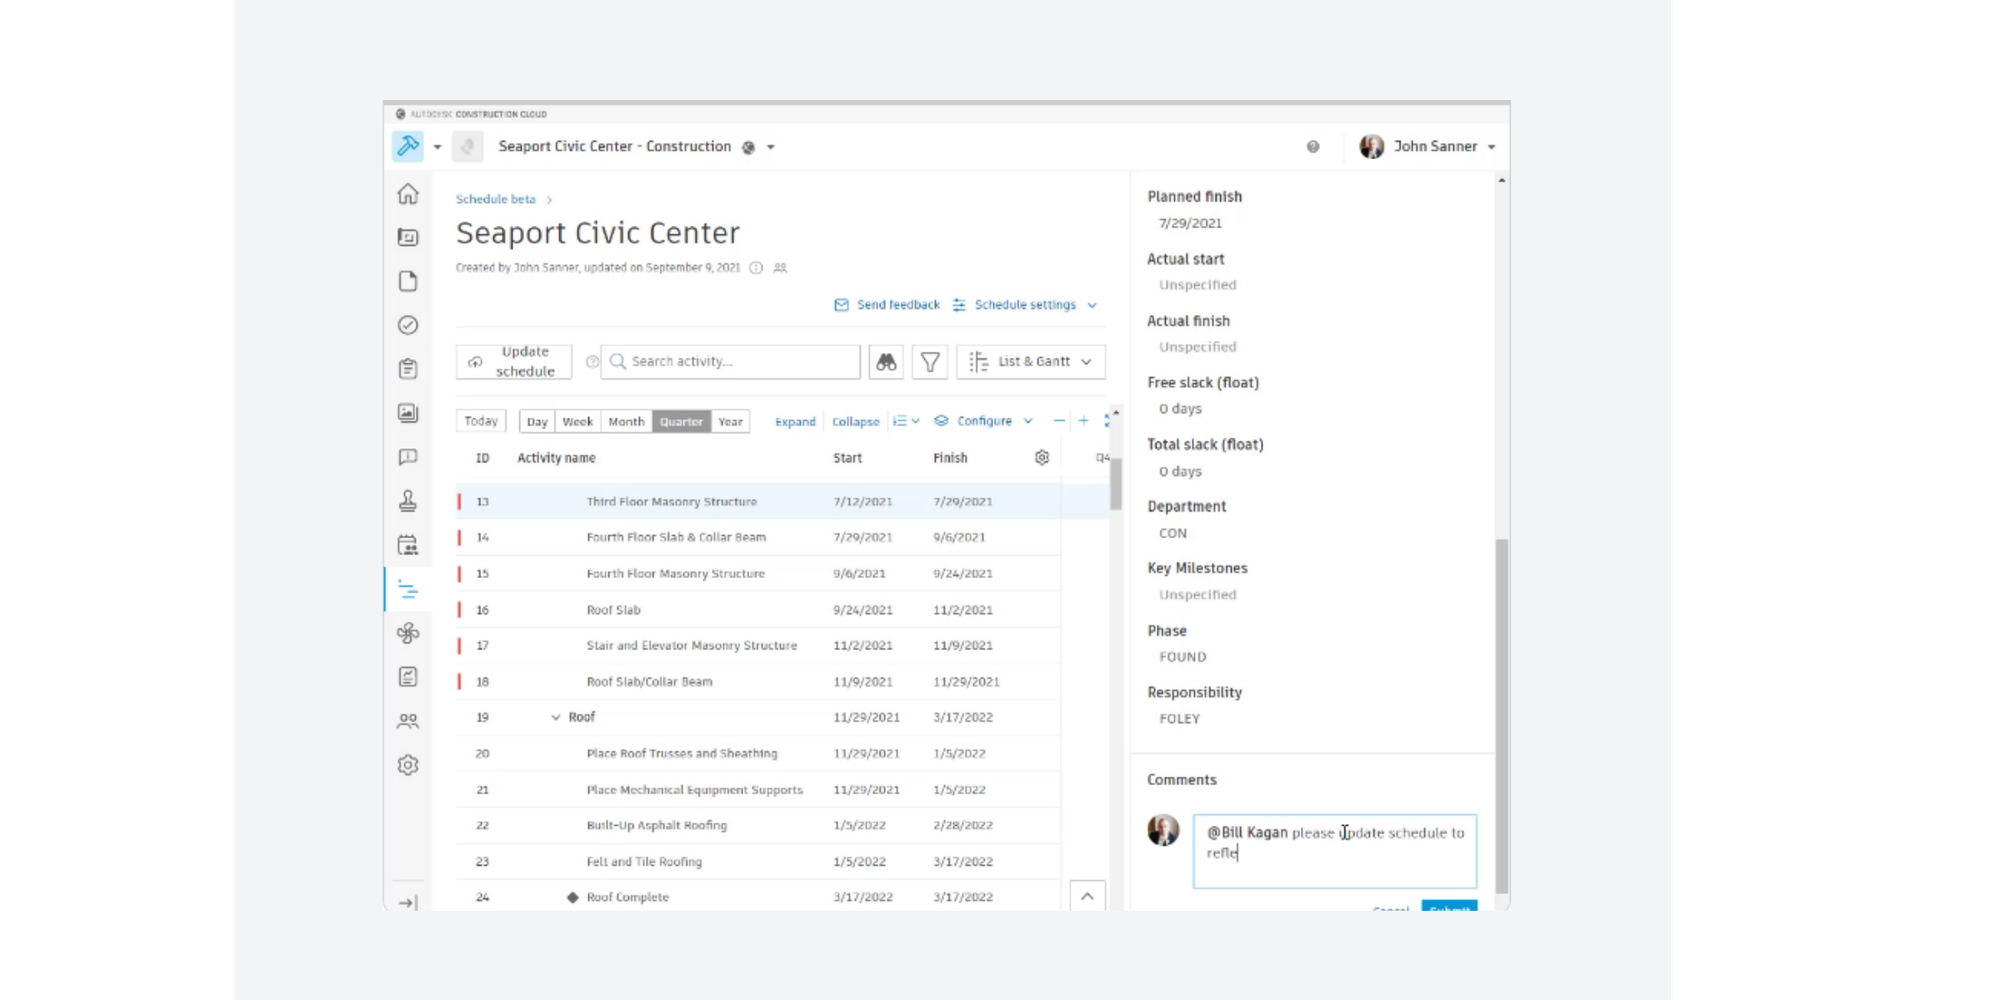The width and height of the screenshot is (2000, 1000).
Task: Open the John Sanner account menu
Action: pyautogui.click(x=1427, y=147)
